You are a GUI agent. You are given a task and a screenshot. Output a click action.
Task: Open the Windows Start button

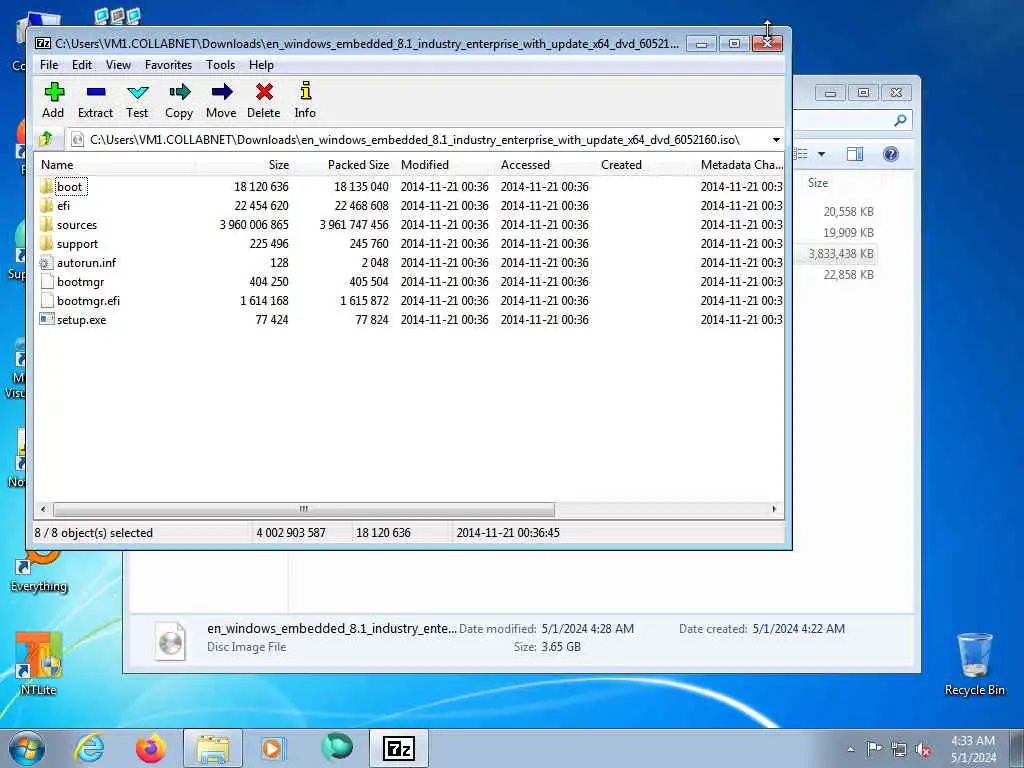point(27,748)
